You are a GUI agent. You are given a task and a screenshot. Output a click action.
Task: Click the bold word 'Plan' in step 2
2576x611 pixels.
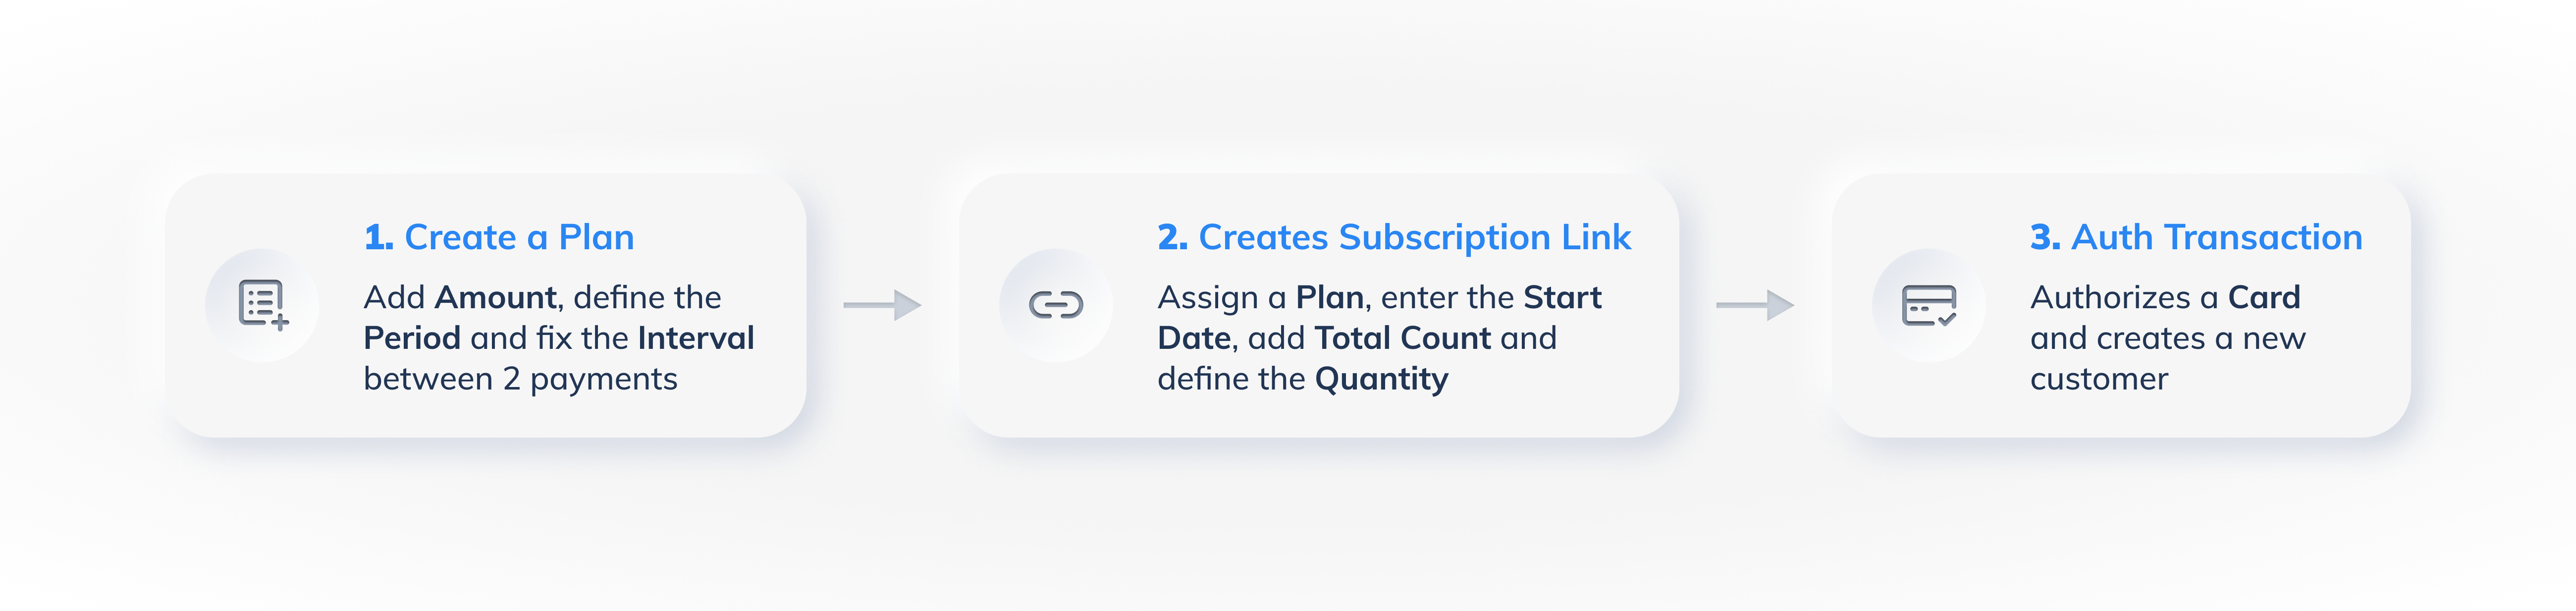[1330, 297]
